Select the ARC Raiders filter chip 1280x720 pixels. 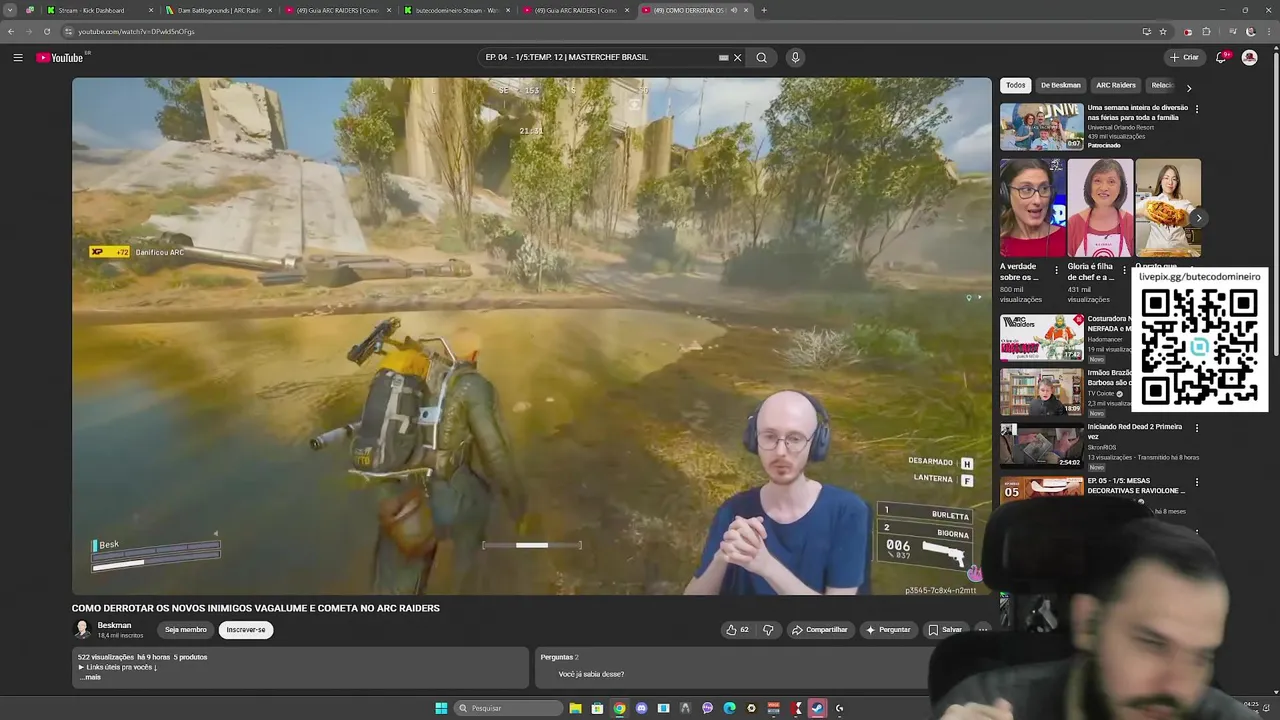(x=1115, y=85)
